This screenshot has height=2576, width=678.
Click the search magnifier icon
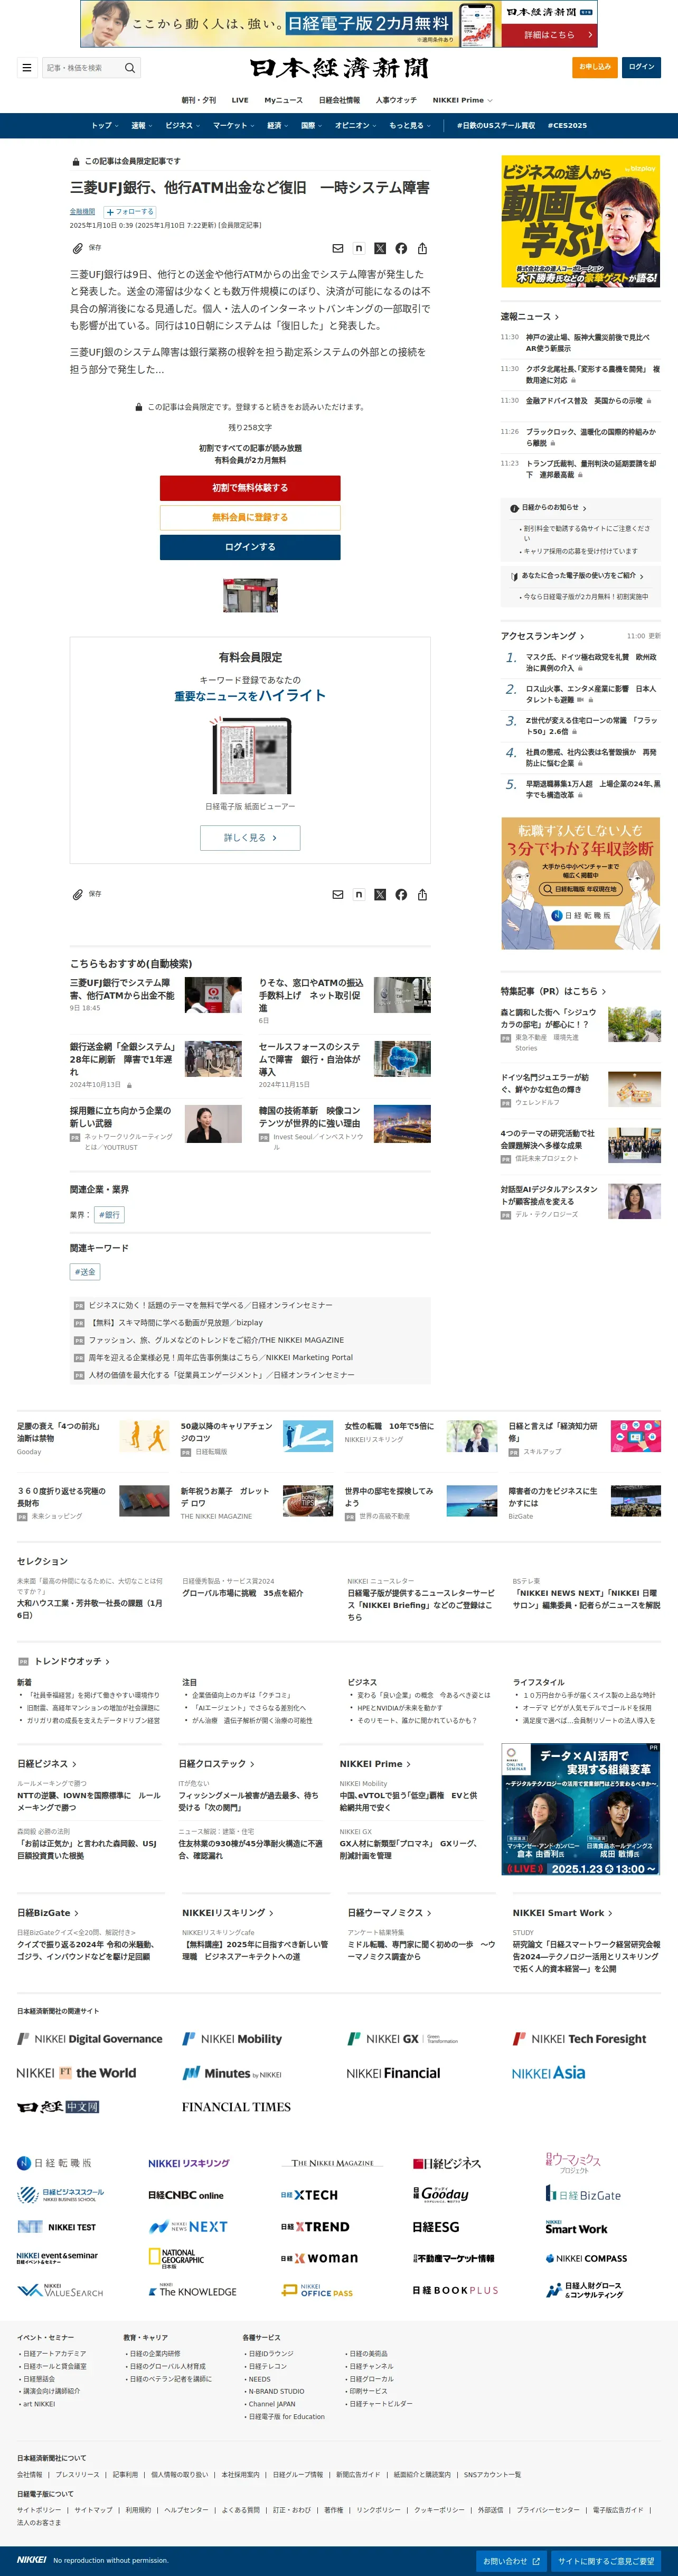tap(129, 68)
